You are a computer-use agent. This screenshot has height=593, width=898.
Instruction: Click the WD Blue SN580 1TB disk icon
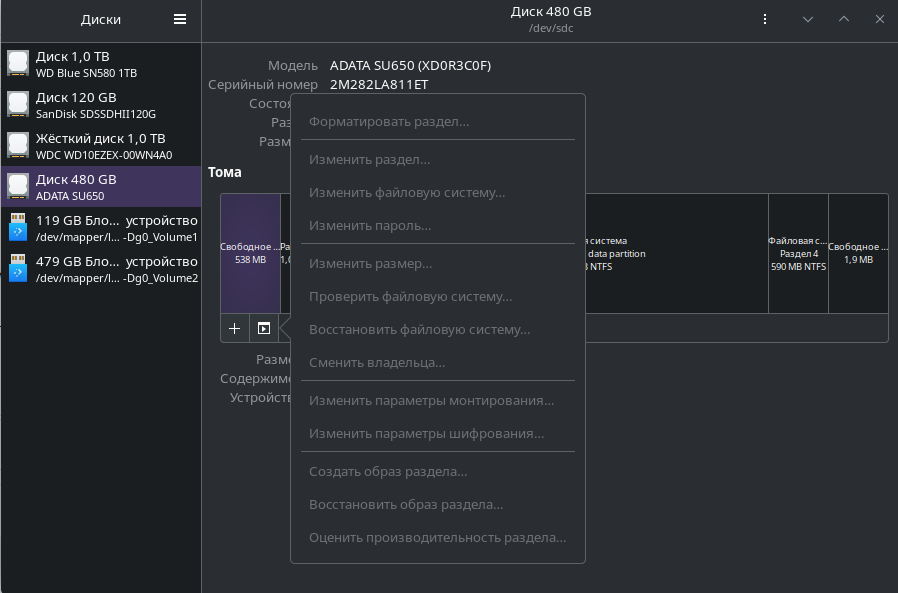pyautogui.click(x=18, y=64)
